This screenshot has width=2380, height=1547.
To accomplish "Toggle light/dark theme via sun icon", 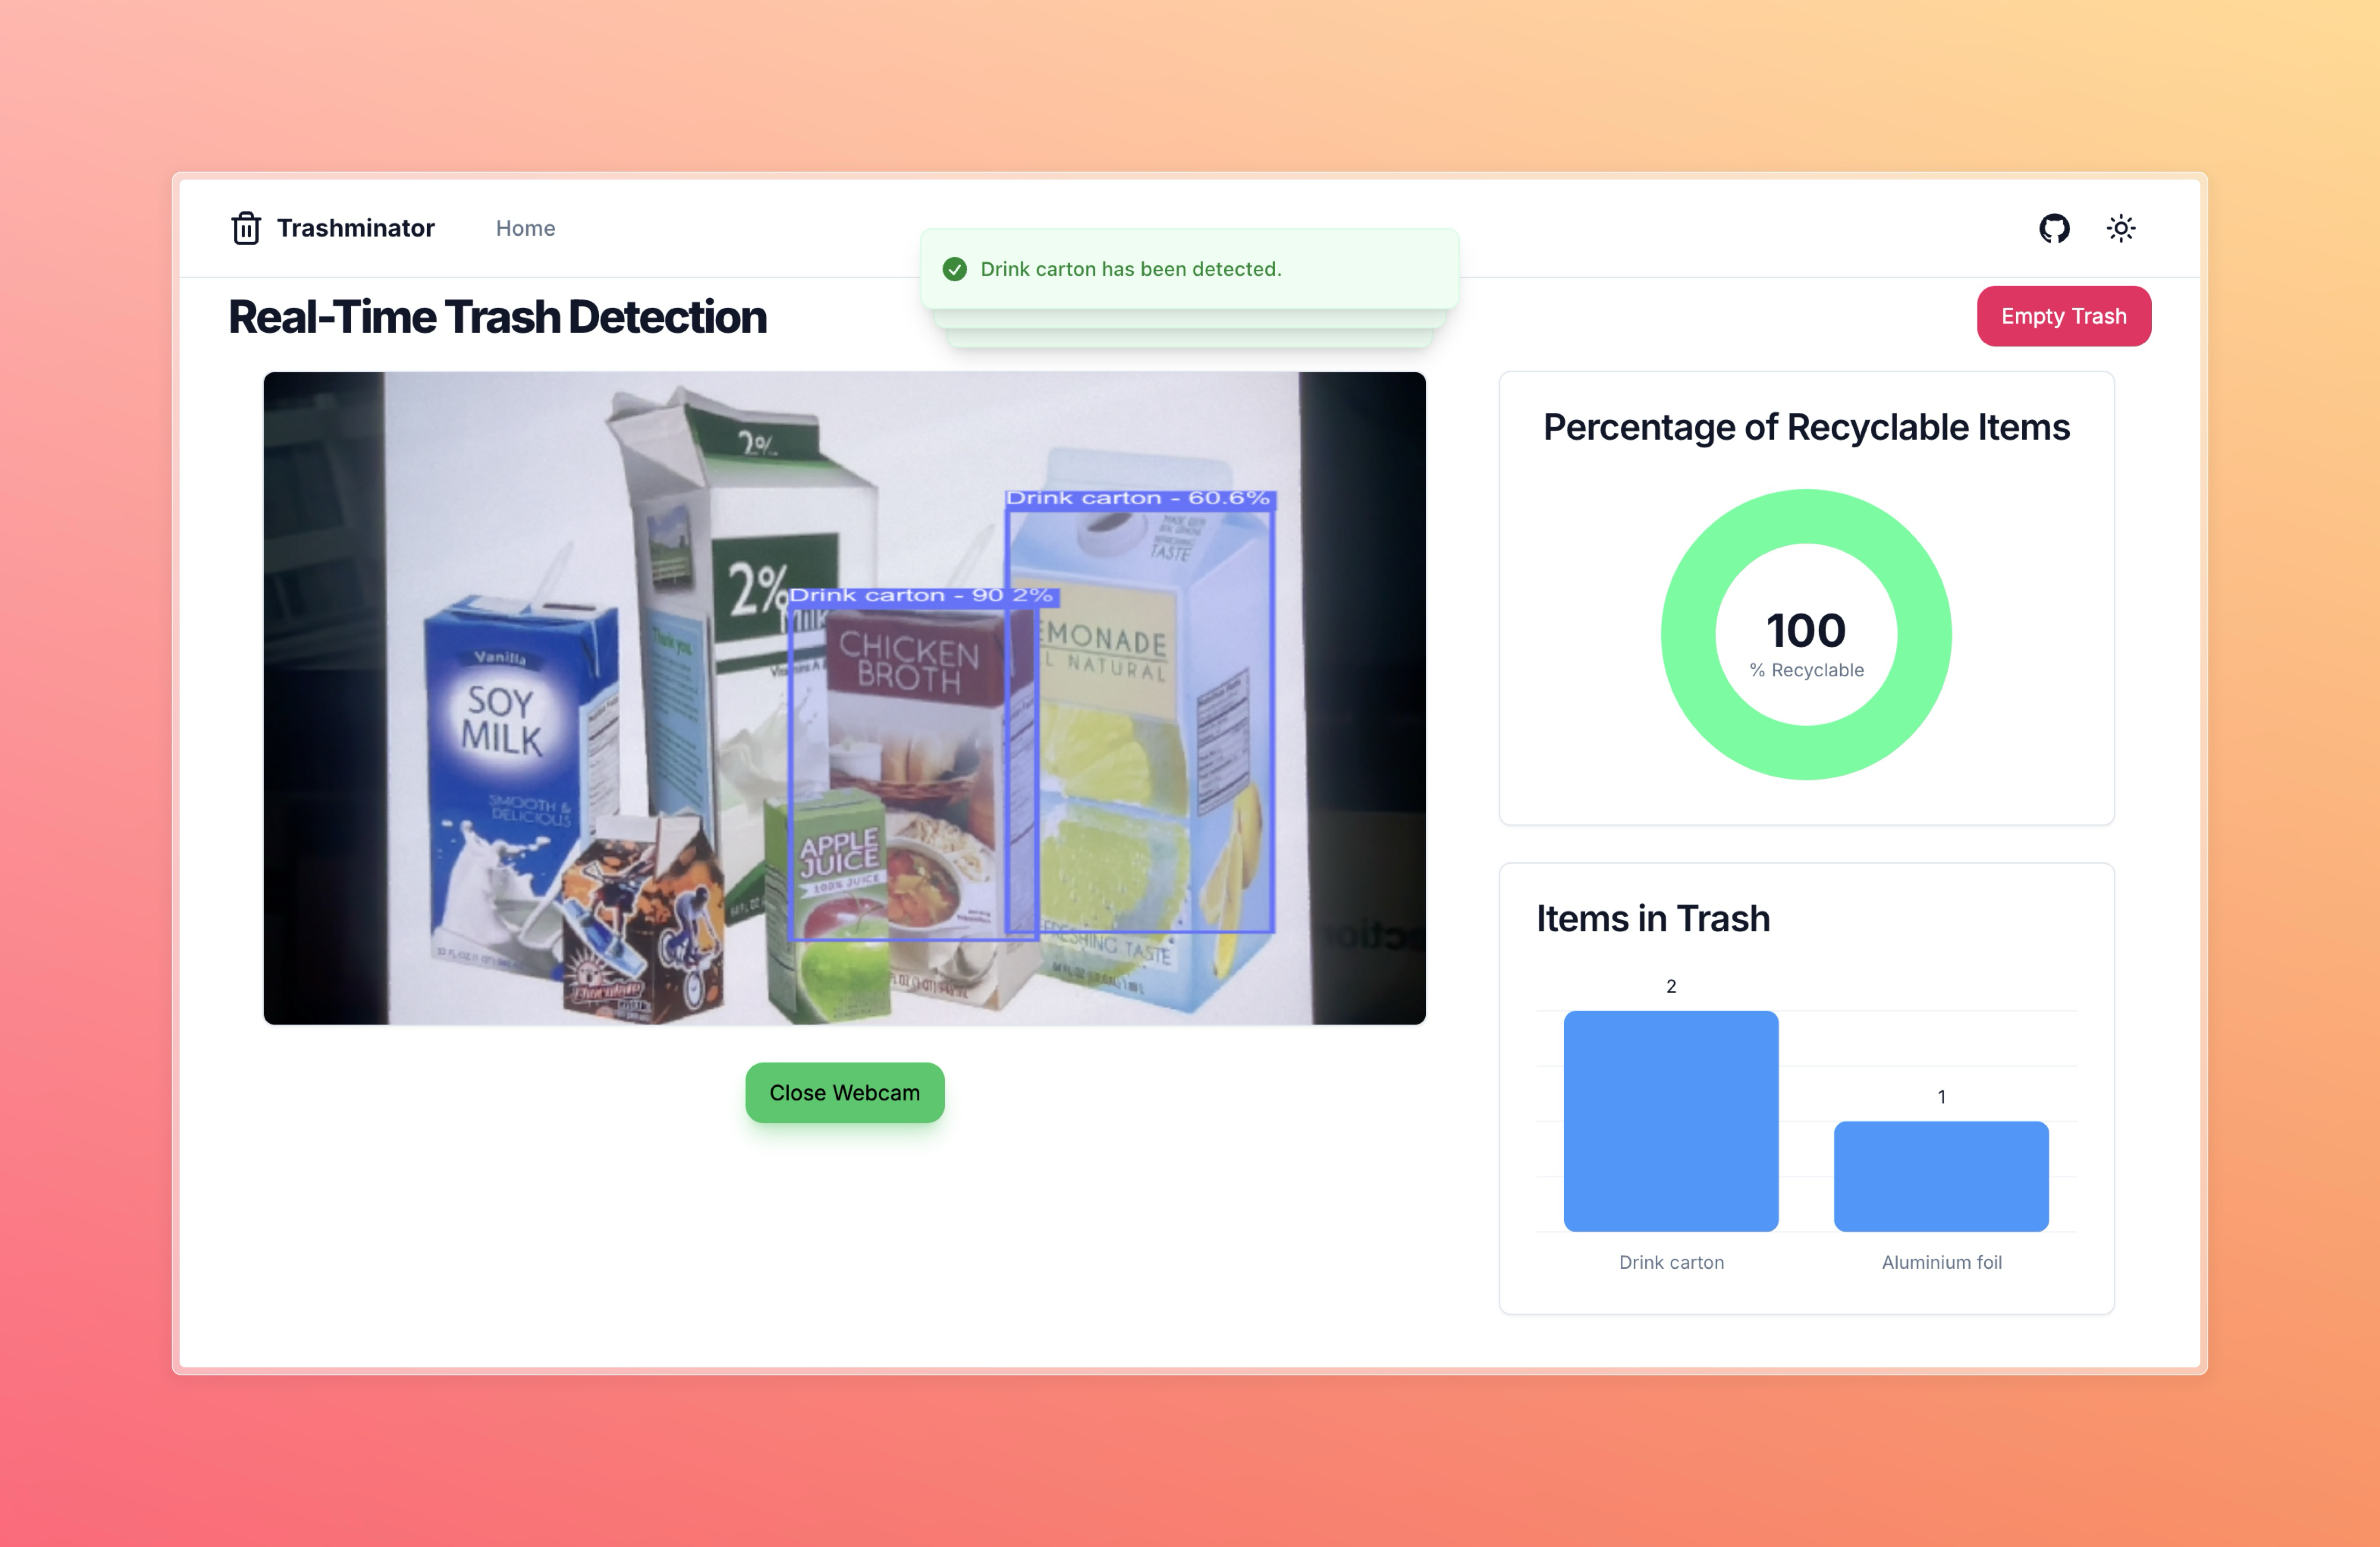I will click(2120, 228).
